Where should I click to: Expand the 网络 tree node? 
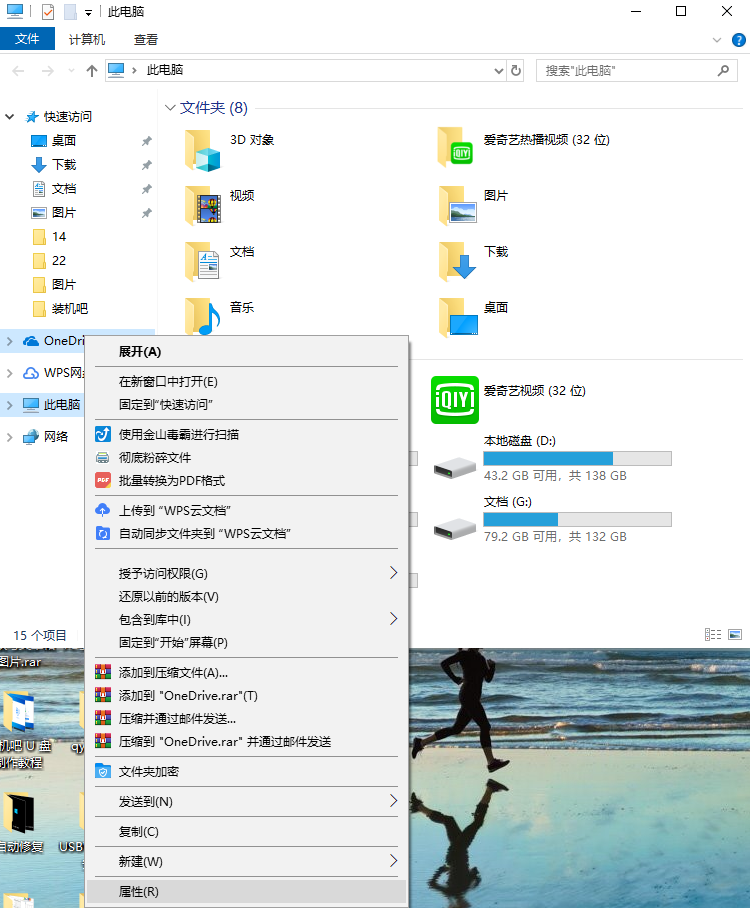click(x=10, y=437)
